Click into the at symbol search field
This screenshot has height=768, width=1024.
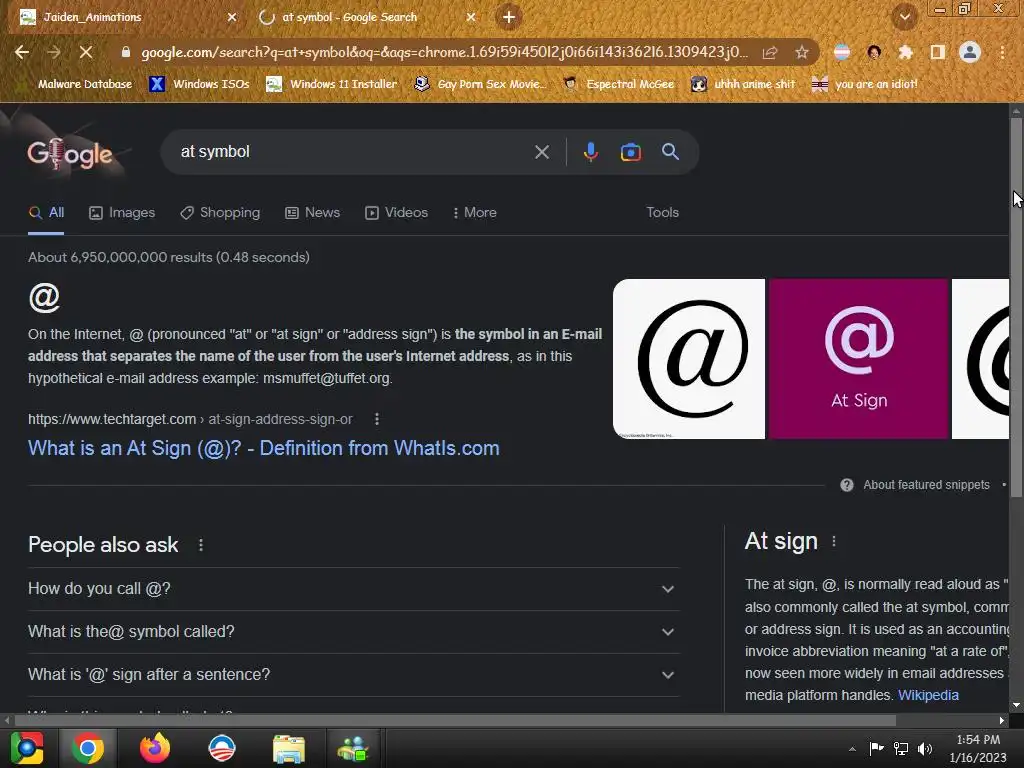click(353, 152)
